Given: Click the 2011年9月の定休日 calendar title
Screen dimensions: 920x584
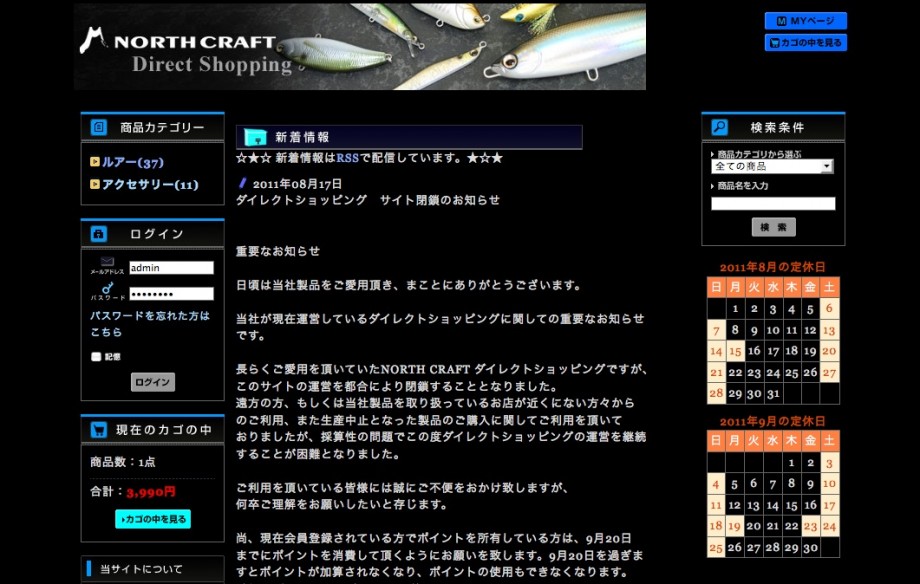Looking at the screenshot, I should [x=773, y=421].
